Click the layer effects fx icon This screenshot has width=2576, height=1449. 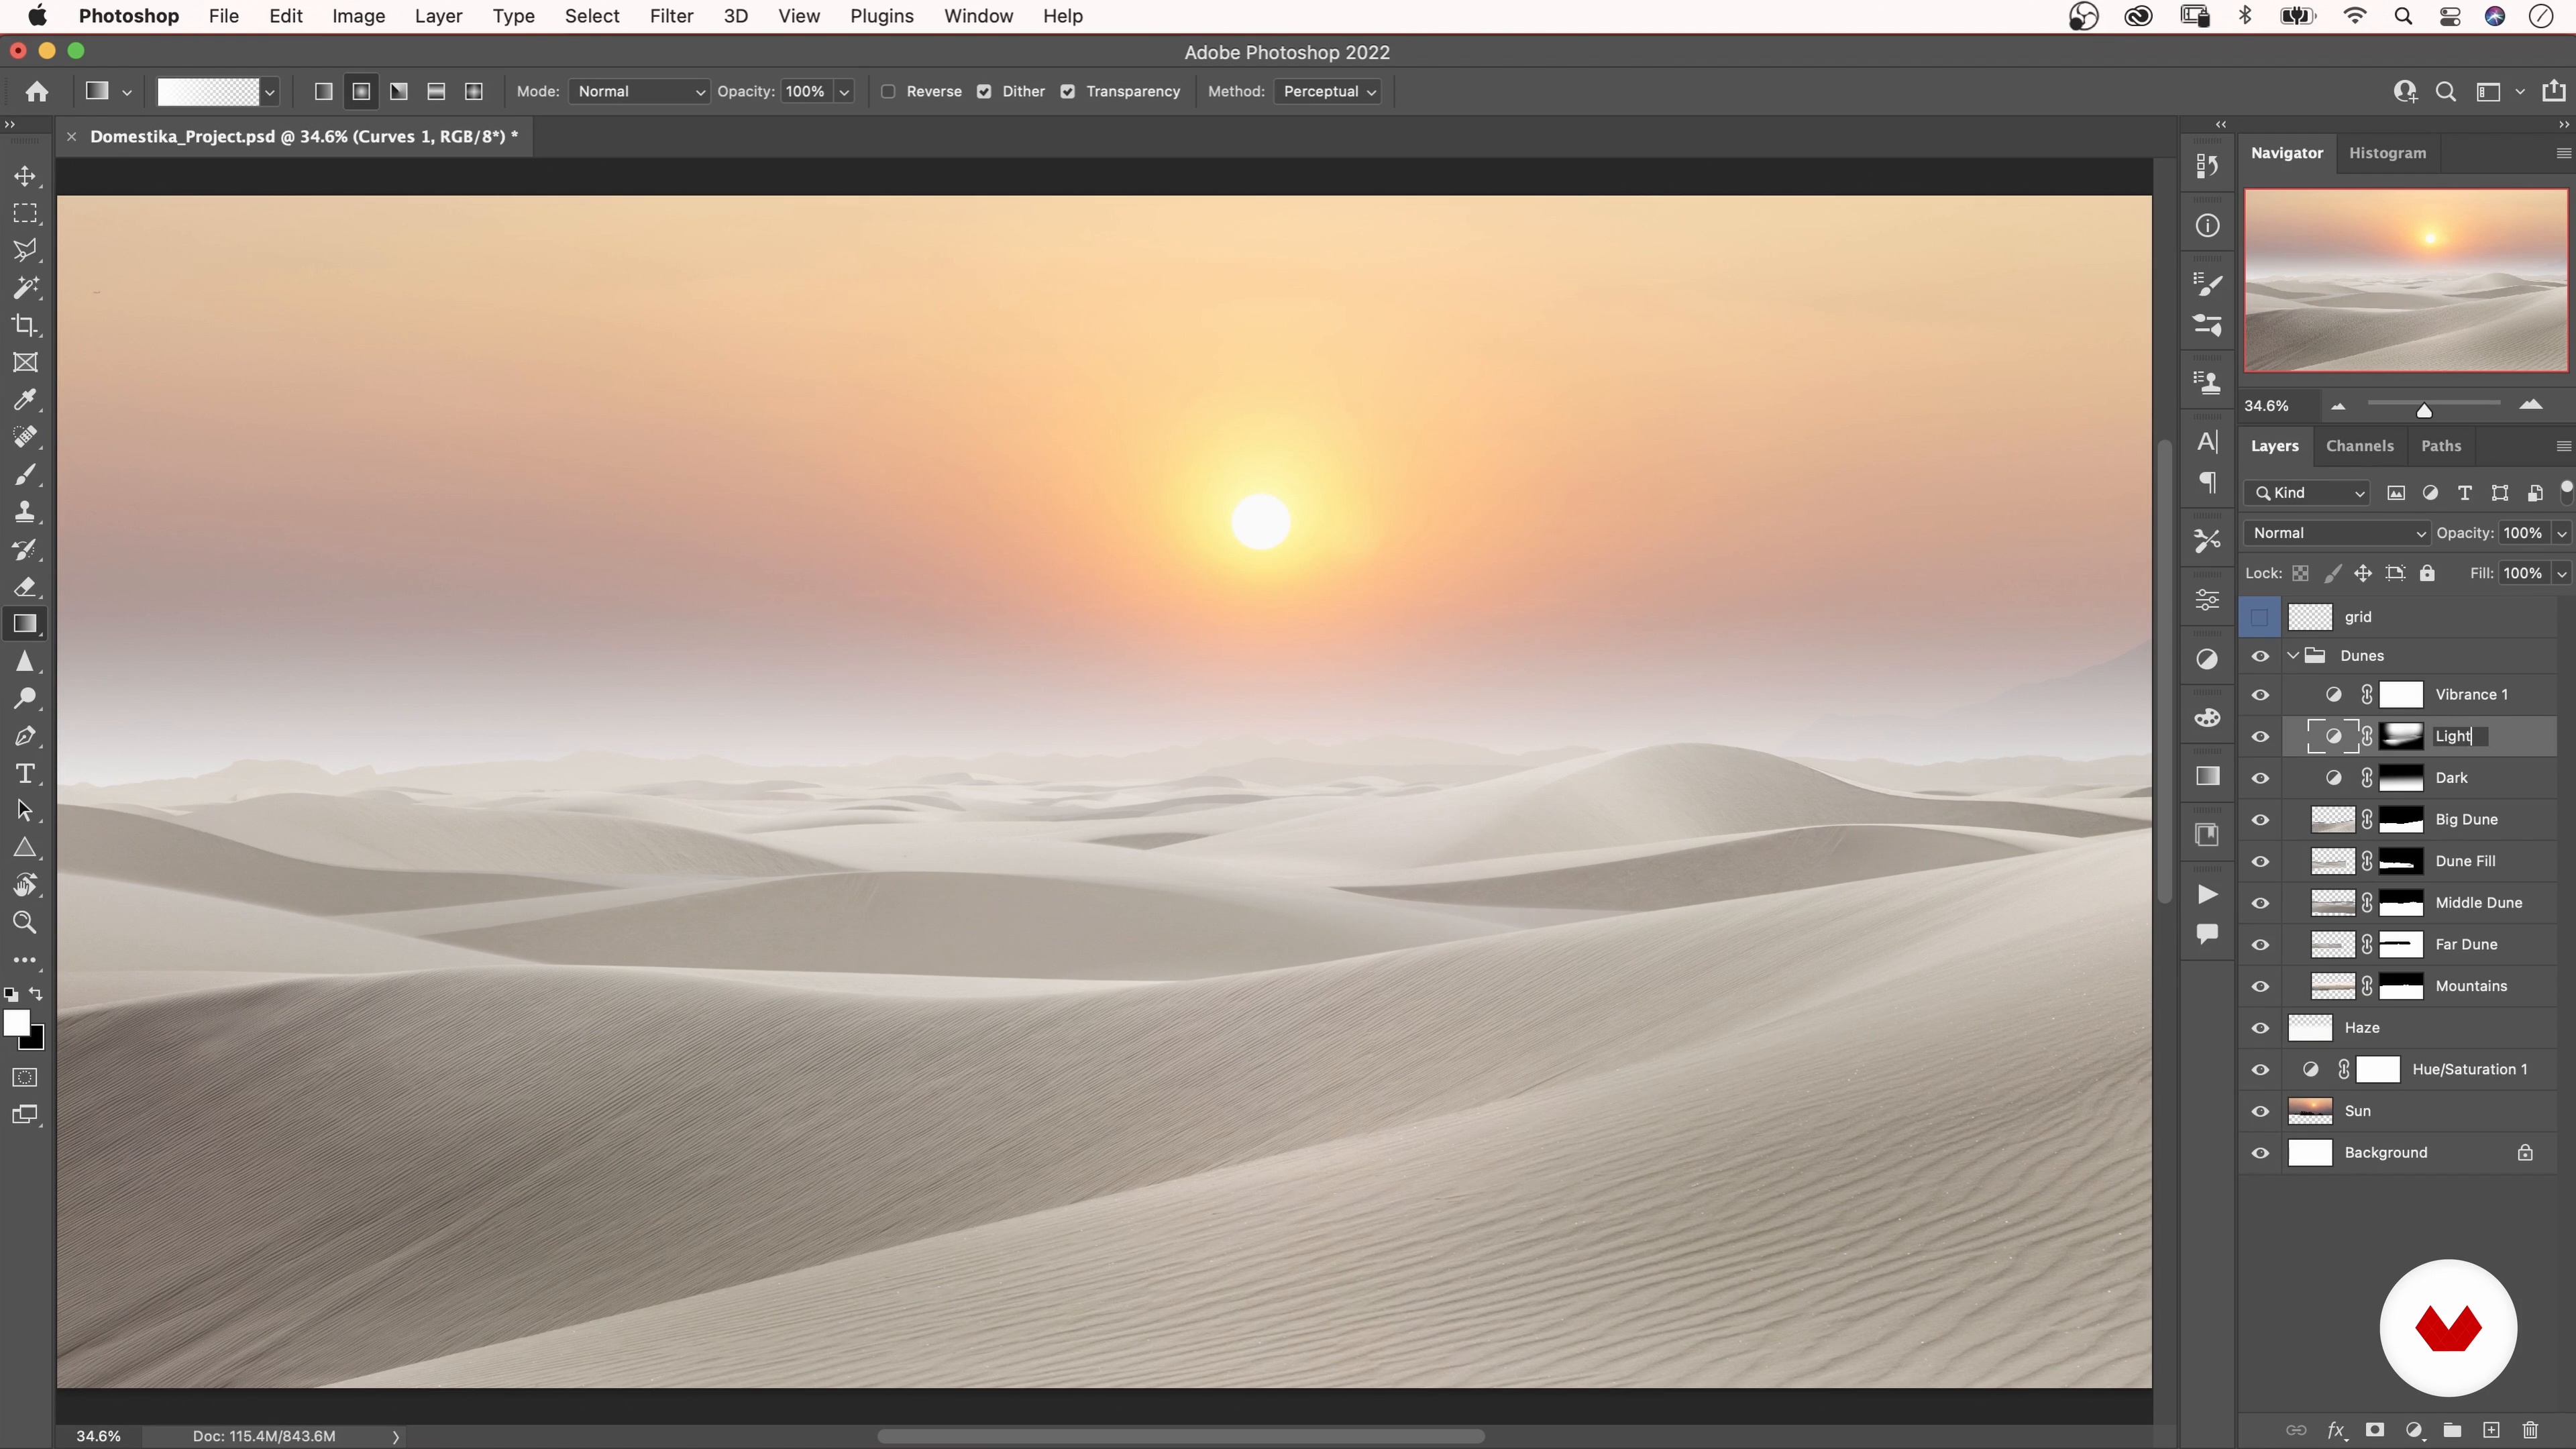(2336, 1430)
